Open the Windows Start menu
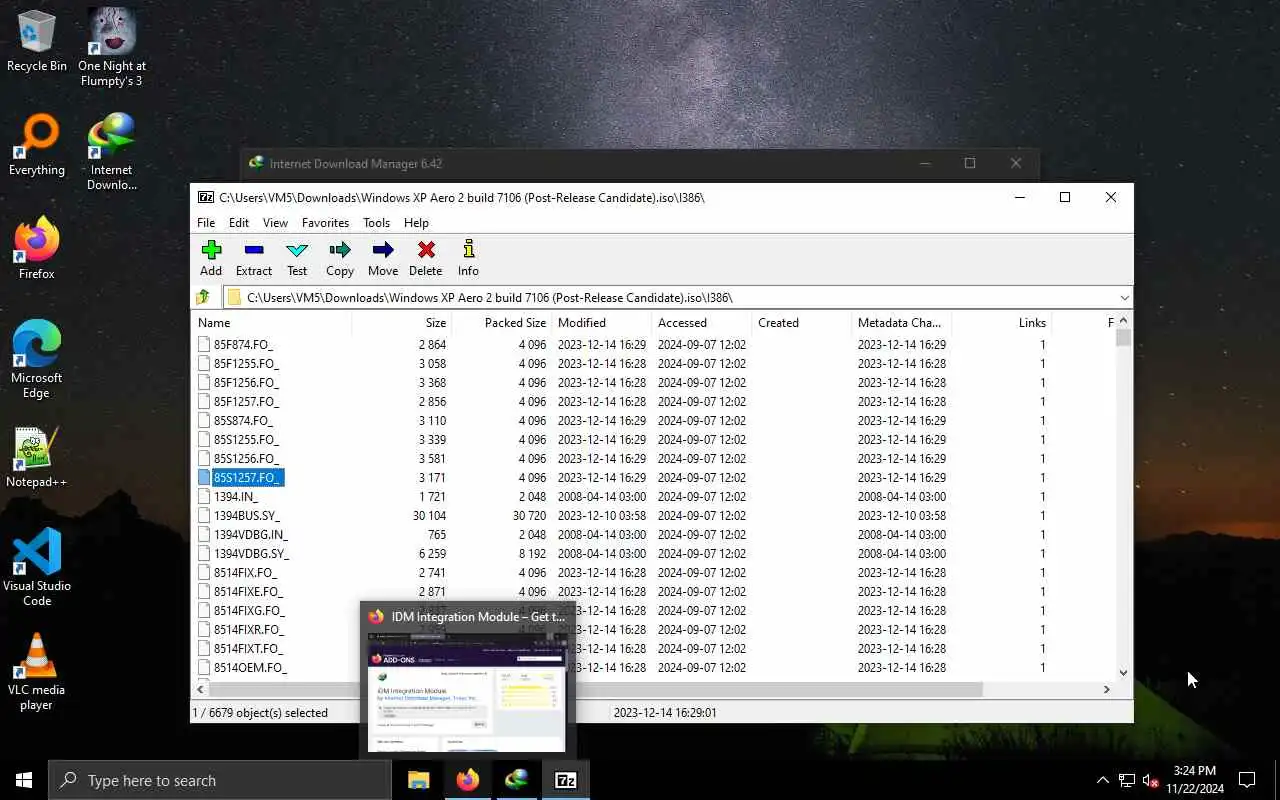The width and height of the screenshot is (1280, 800). (24, 780)
